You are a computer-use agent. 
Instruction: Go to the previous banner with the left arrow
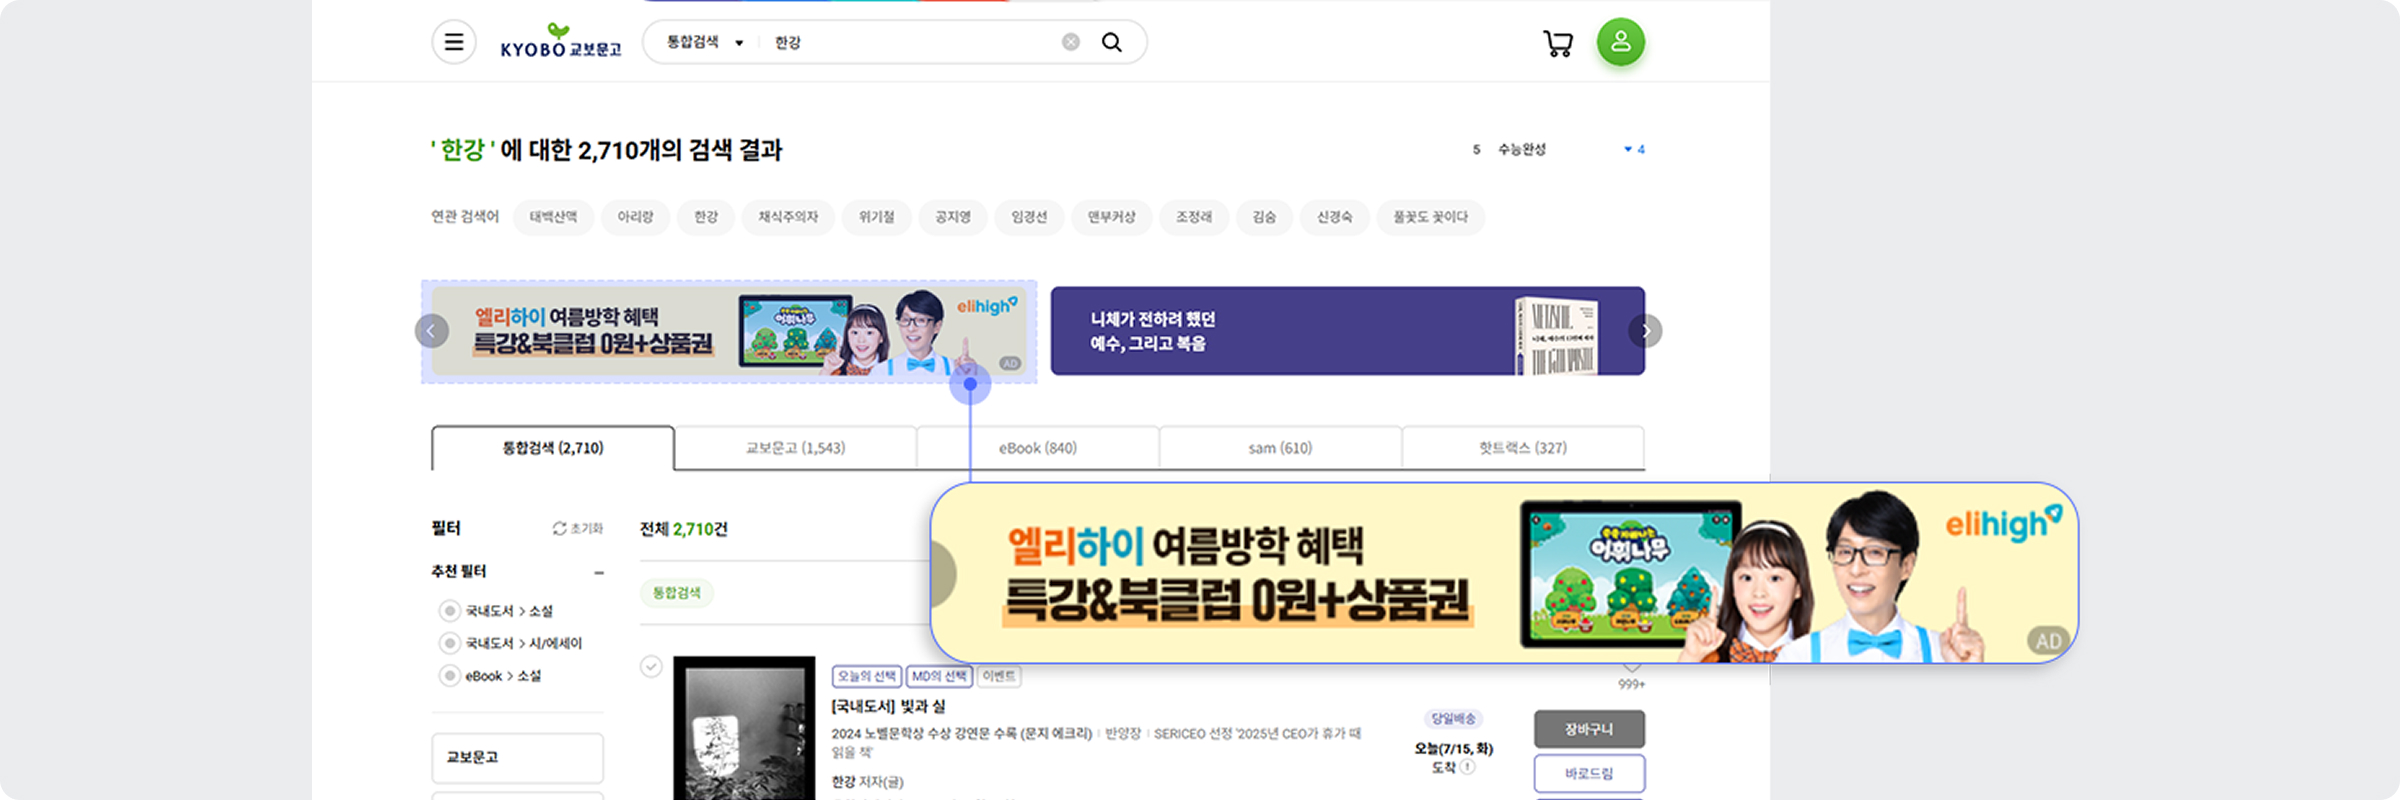click(432, 331)
